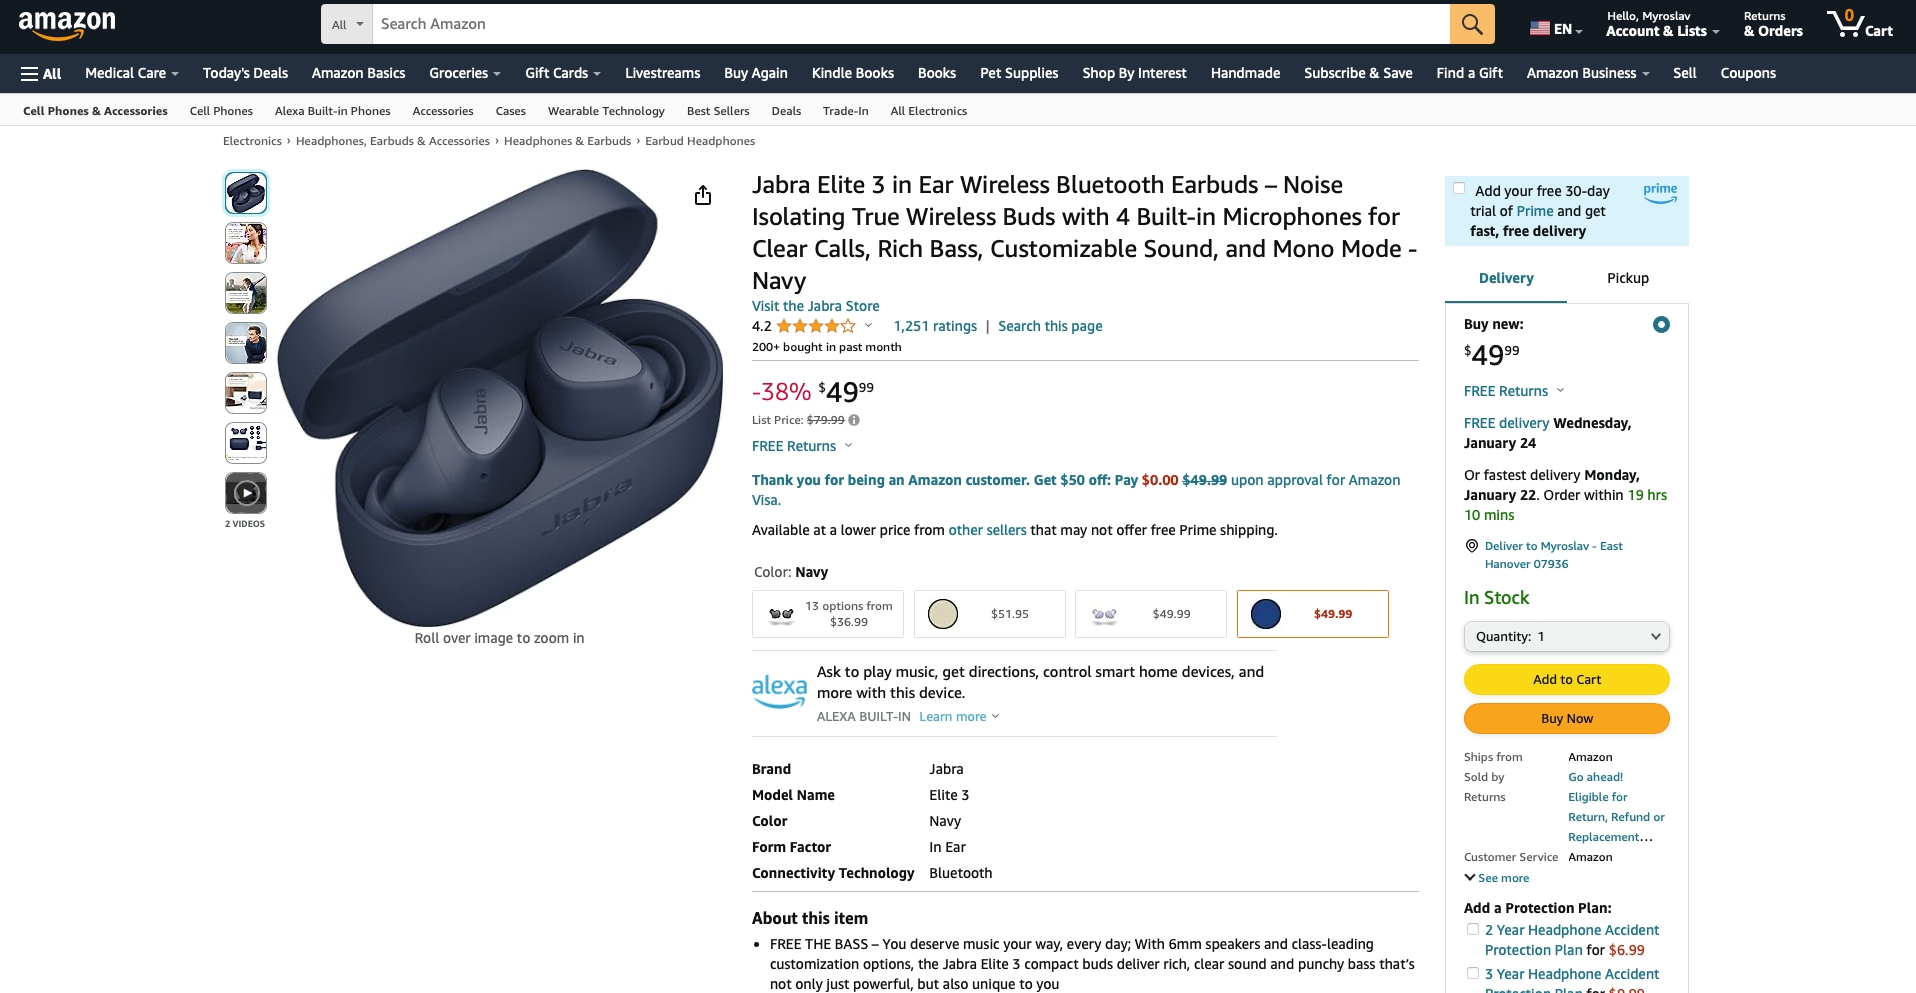
Task: Go to Amazon home via logo
Action: pyautogui.click(x=67, y=24)
